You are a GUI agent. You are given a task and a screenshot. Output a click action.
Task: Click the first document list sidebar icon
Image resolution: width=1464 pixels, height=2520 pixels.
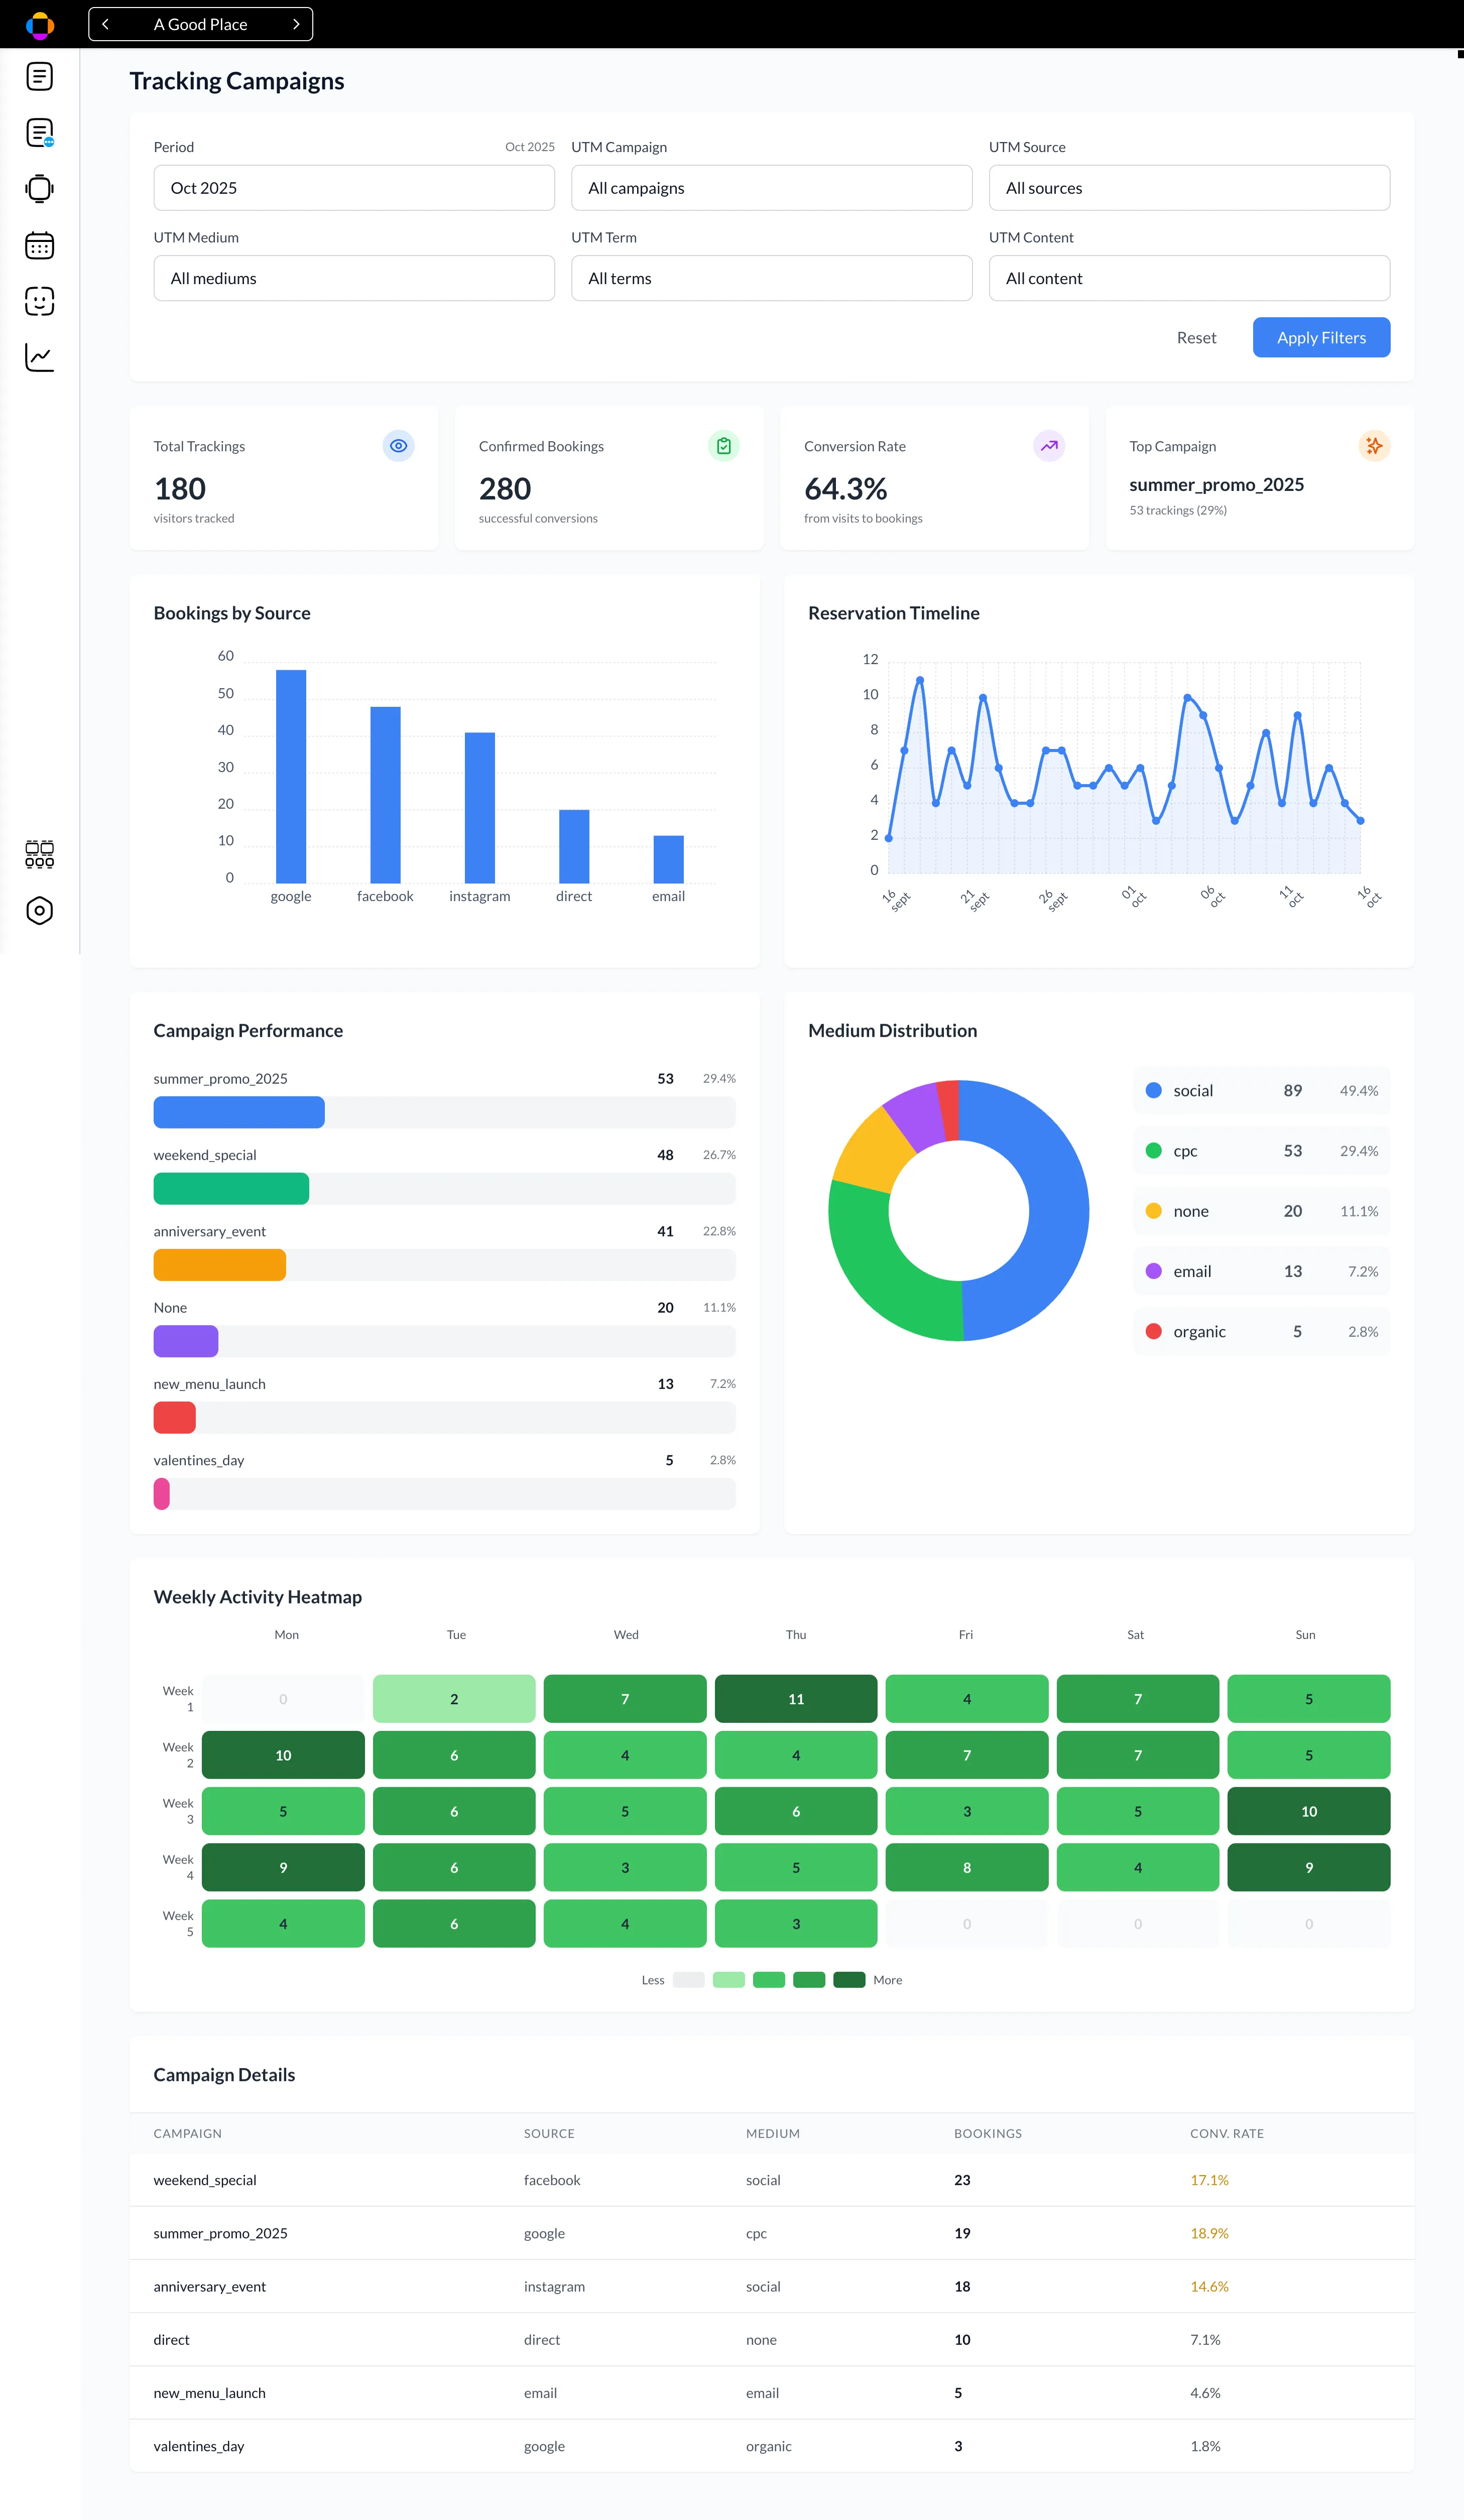(39, 76)
